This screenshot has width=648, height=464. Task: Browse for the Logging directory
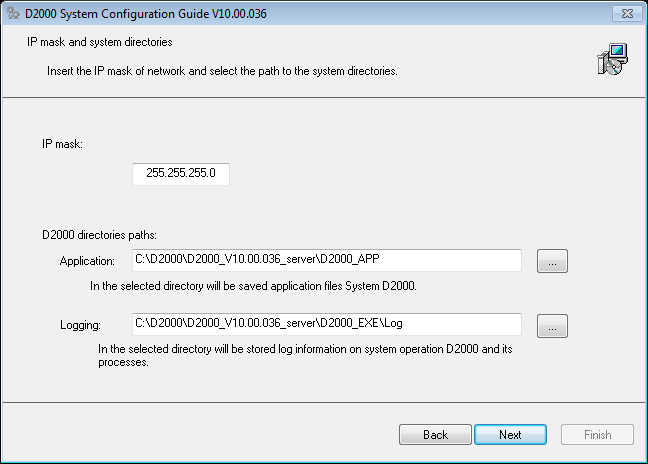point(553,325)
